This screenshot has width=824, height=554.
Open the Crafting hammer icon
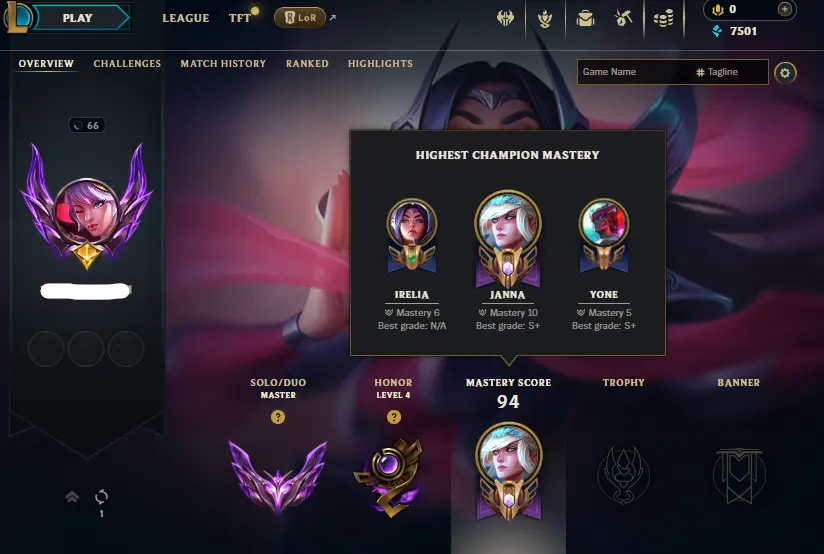(x=624, y=19)
